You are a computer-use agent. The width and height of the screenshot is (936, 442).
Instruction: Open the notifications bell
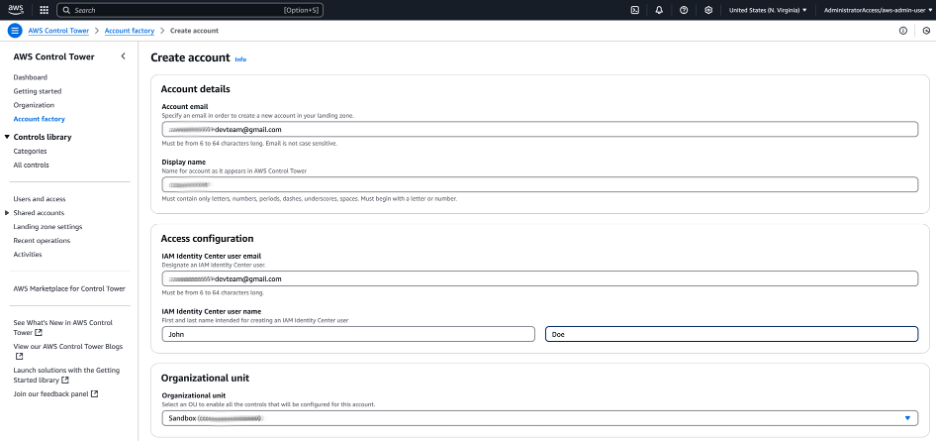(x=659, y=10)
